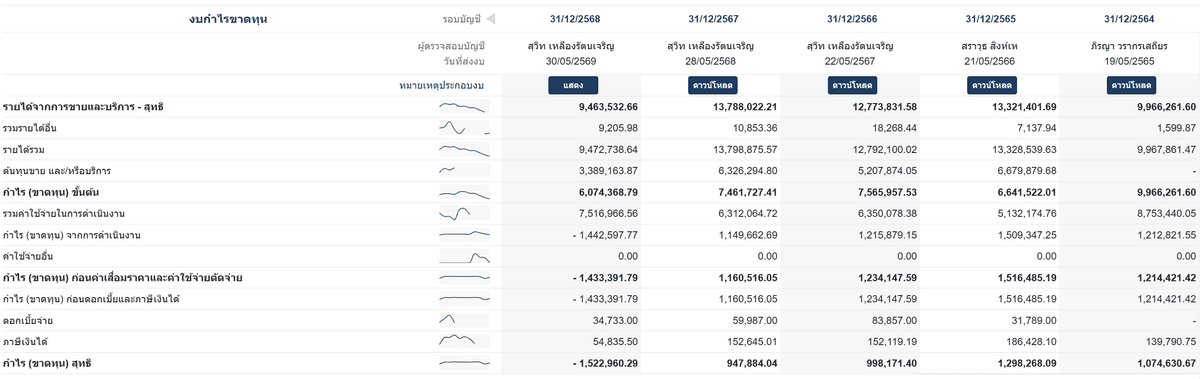Click the แสดง button under 31/12/2568
Viewport: 1200px width, 379px height.
[573, 85]
